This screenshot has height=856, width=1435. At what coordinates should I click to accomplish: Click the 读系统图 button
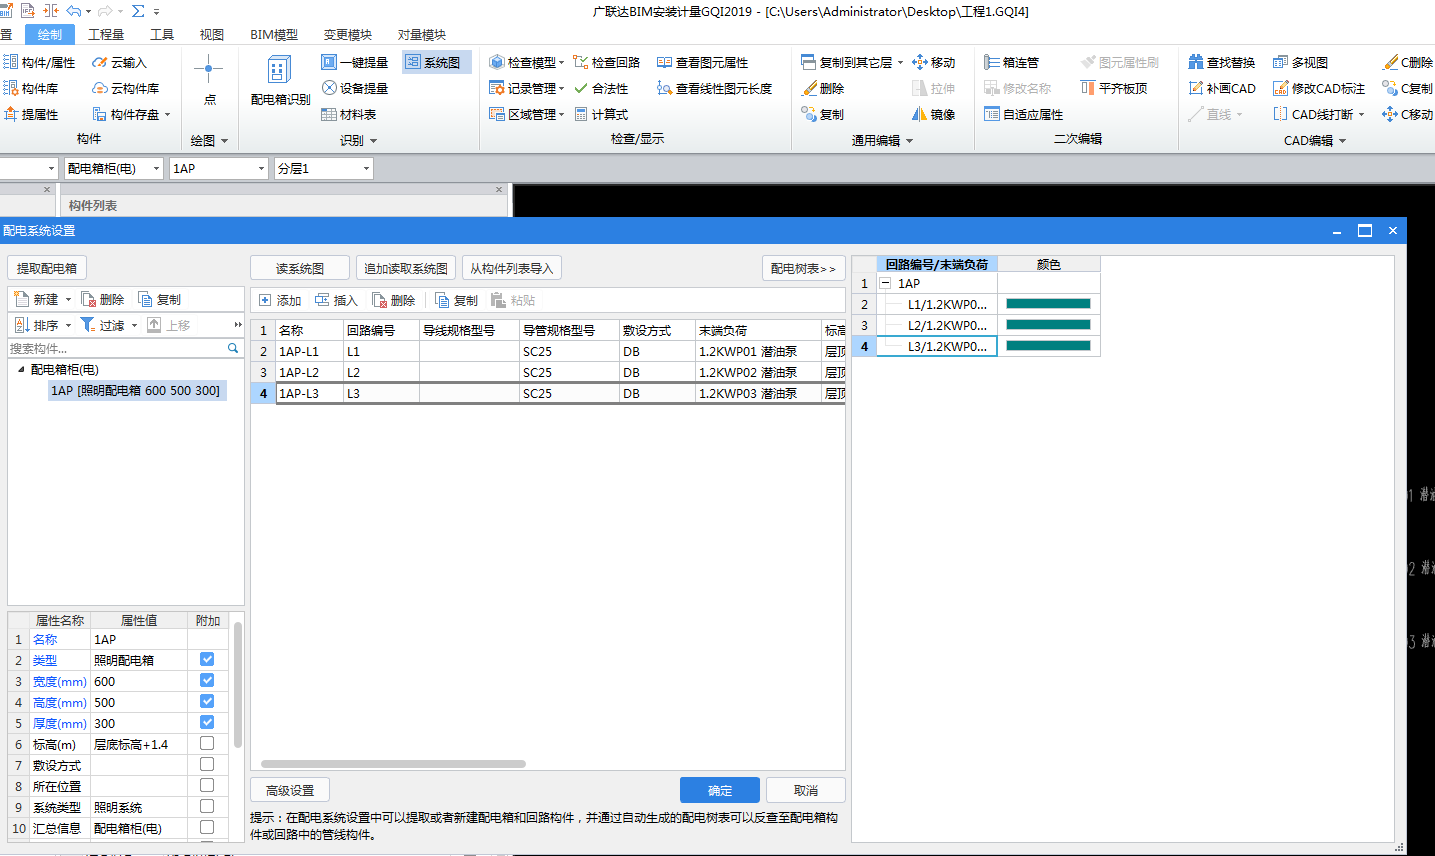[300, 268]
